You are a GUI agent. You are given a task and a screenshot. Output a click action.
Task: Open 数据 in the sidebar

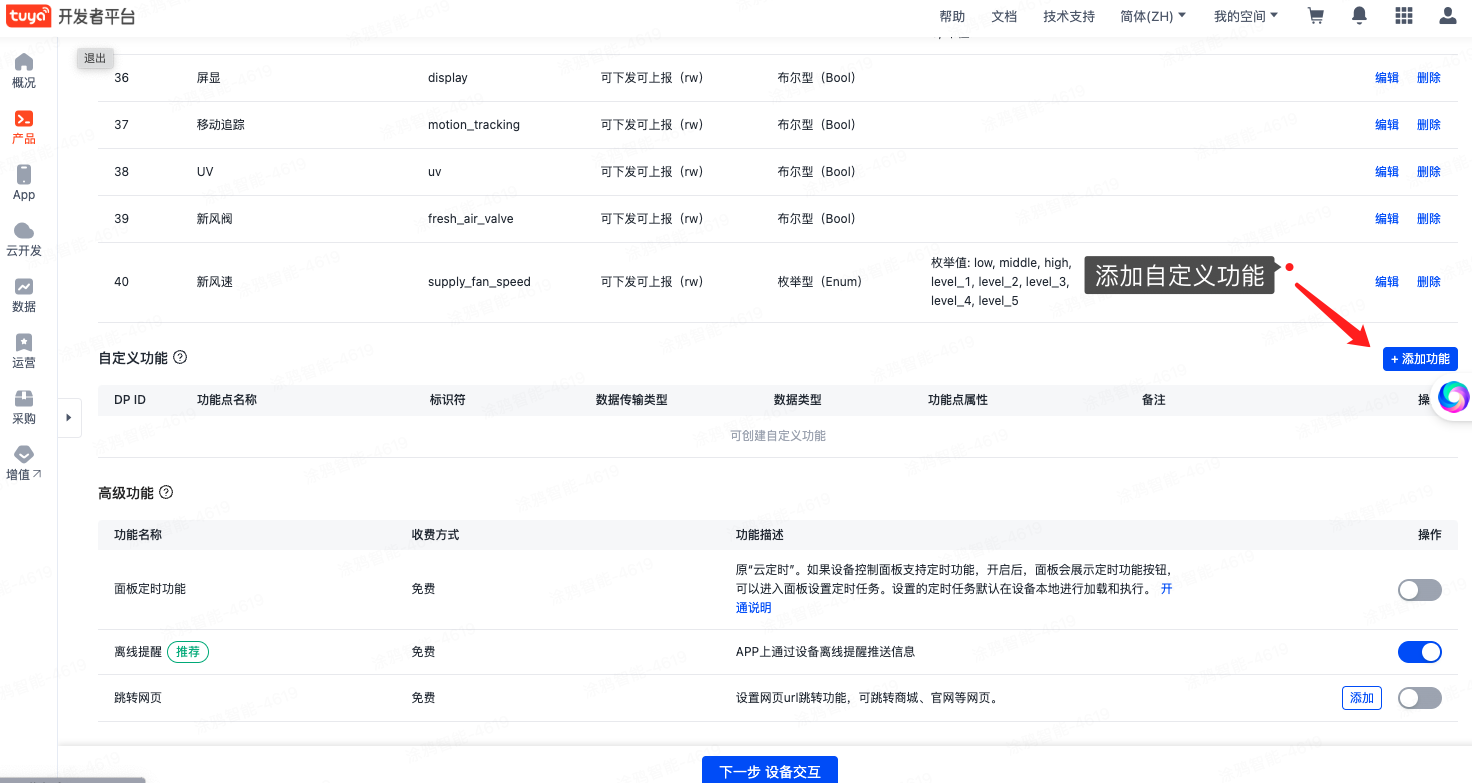24,295
